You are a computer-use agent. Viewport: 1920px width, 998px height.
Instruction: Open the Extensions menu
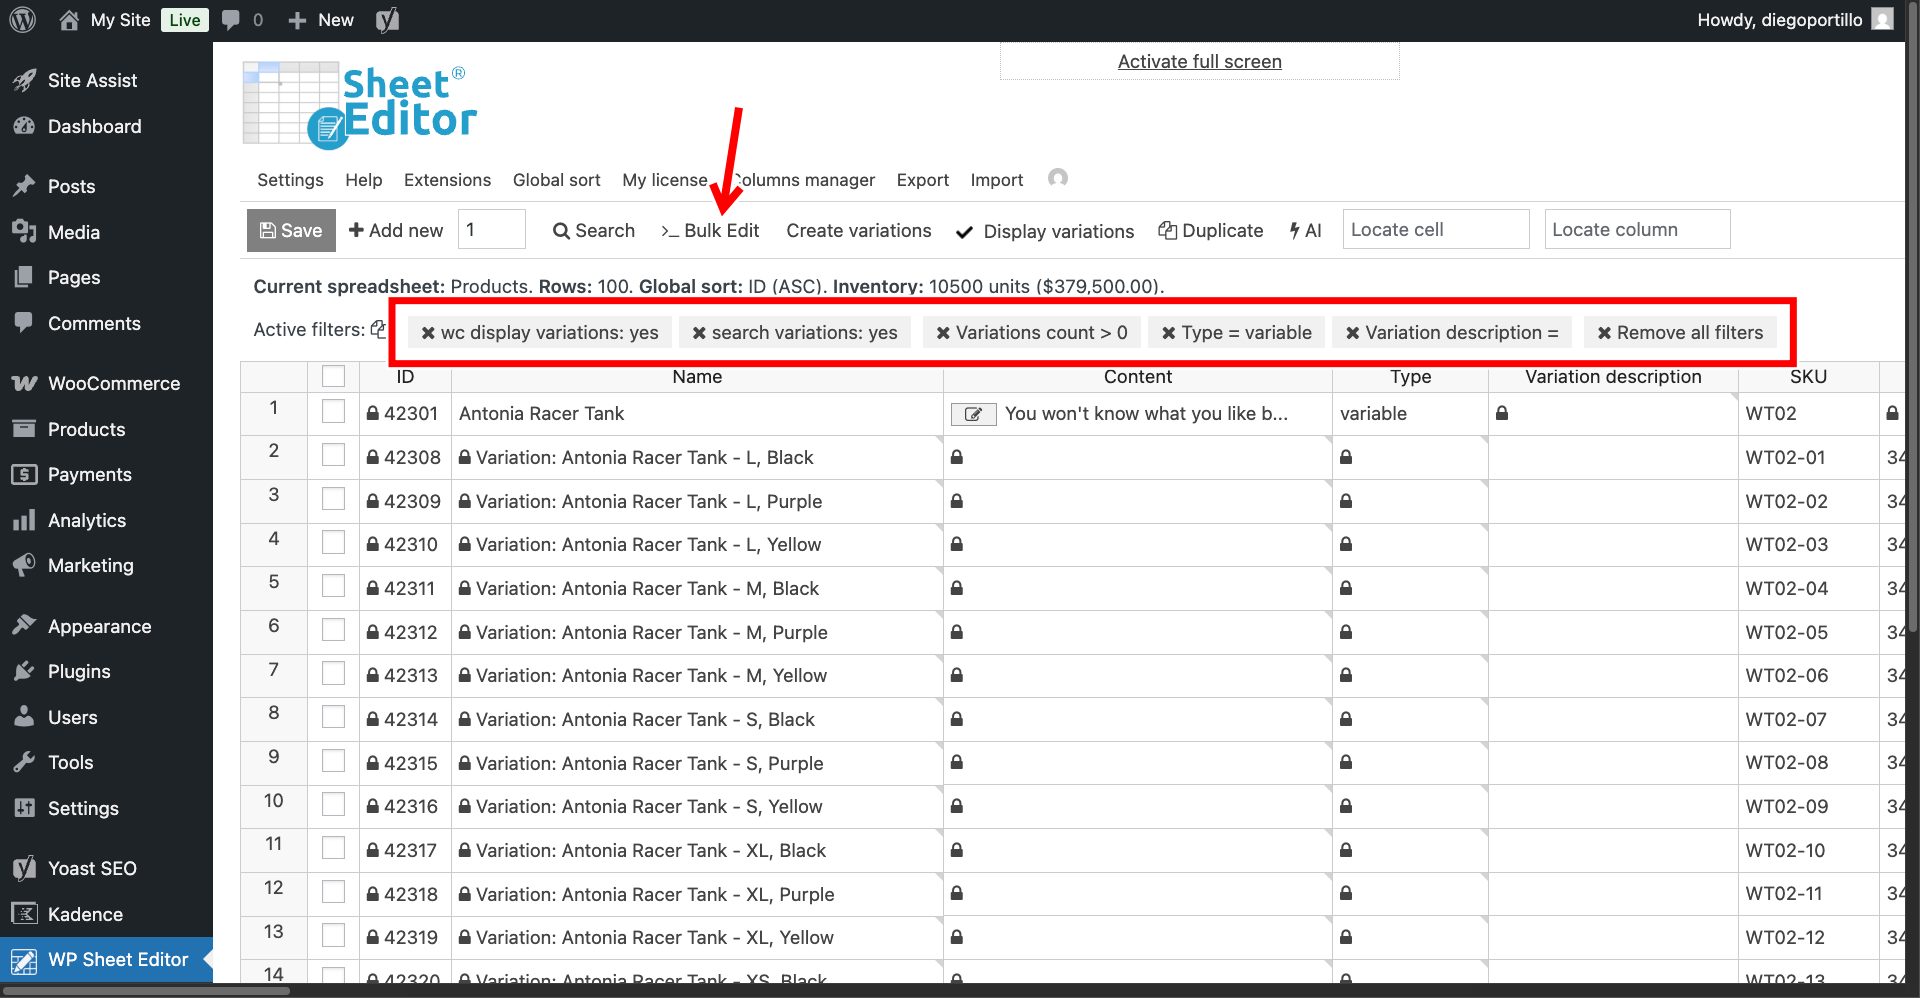point(447,180)
